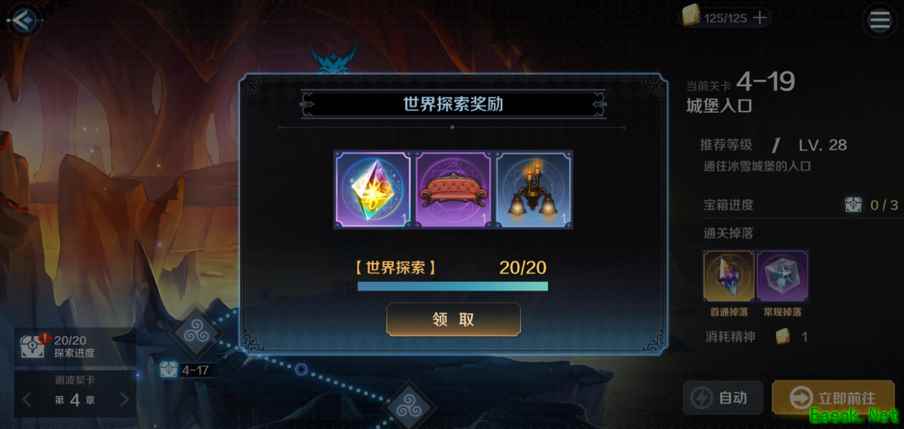This screenshot has width=904, height=429.
Task: Select the red sofa reward icon
Action: tap(453, 190)
